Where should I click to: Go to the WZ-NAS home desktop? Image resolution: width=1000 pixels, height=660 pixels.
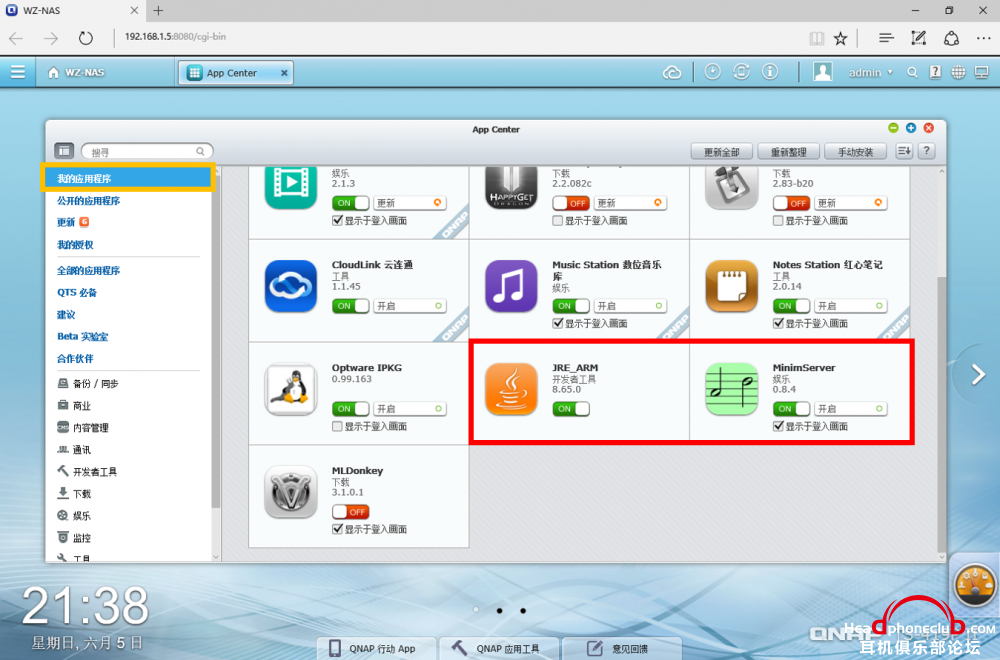[76, 73]
